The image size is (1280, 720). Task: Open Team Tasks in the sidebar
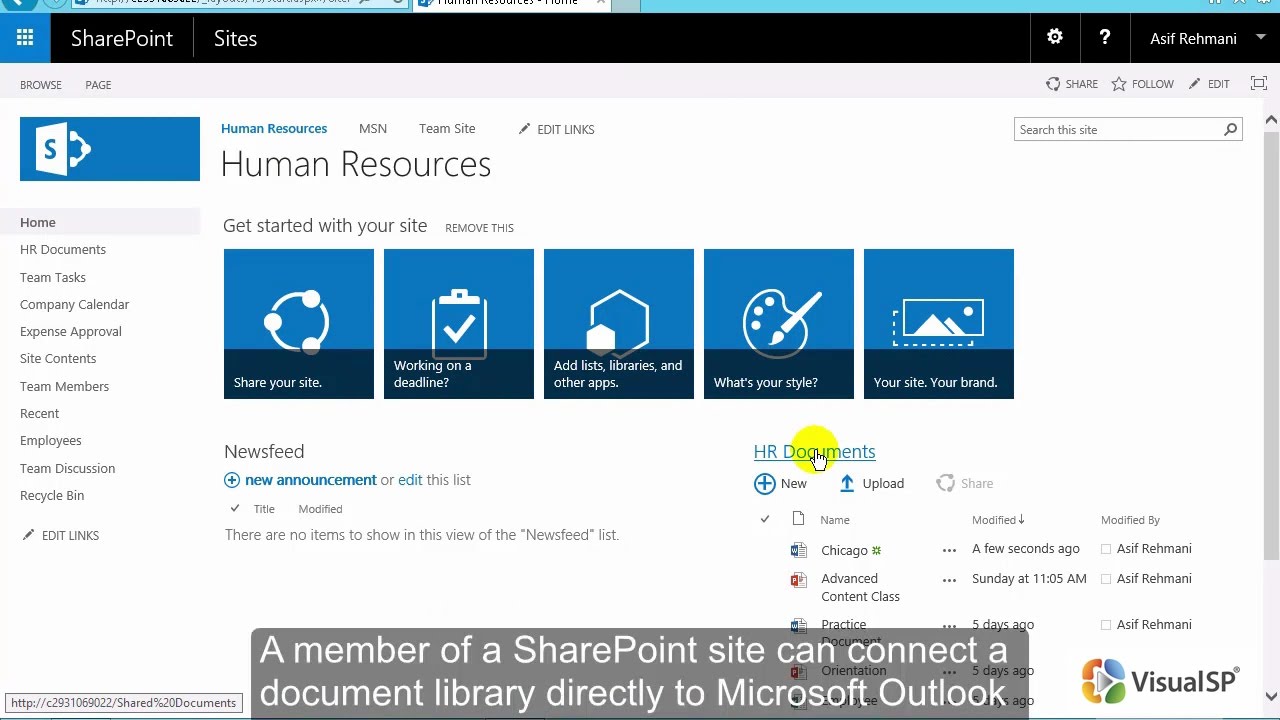pyautogui.click(x=53, y=277)
